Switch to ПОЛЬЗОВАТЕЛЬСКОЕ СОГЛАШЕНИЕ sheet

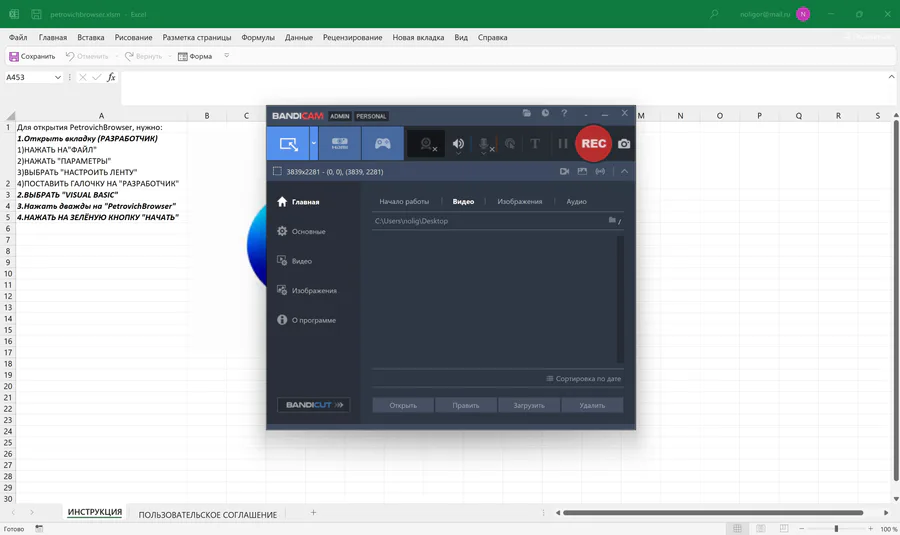pos(208,514)
